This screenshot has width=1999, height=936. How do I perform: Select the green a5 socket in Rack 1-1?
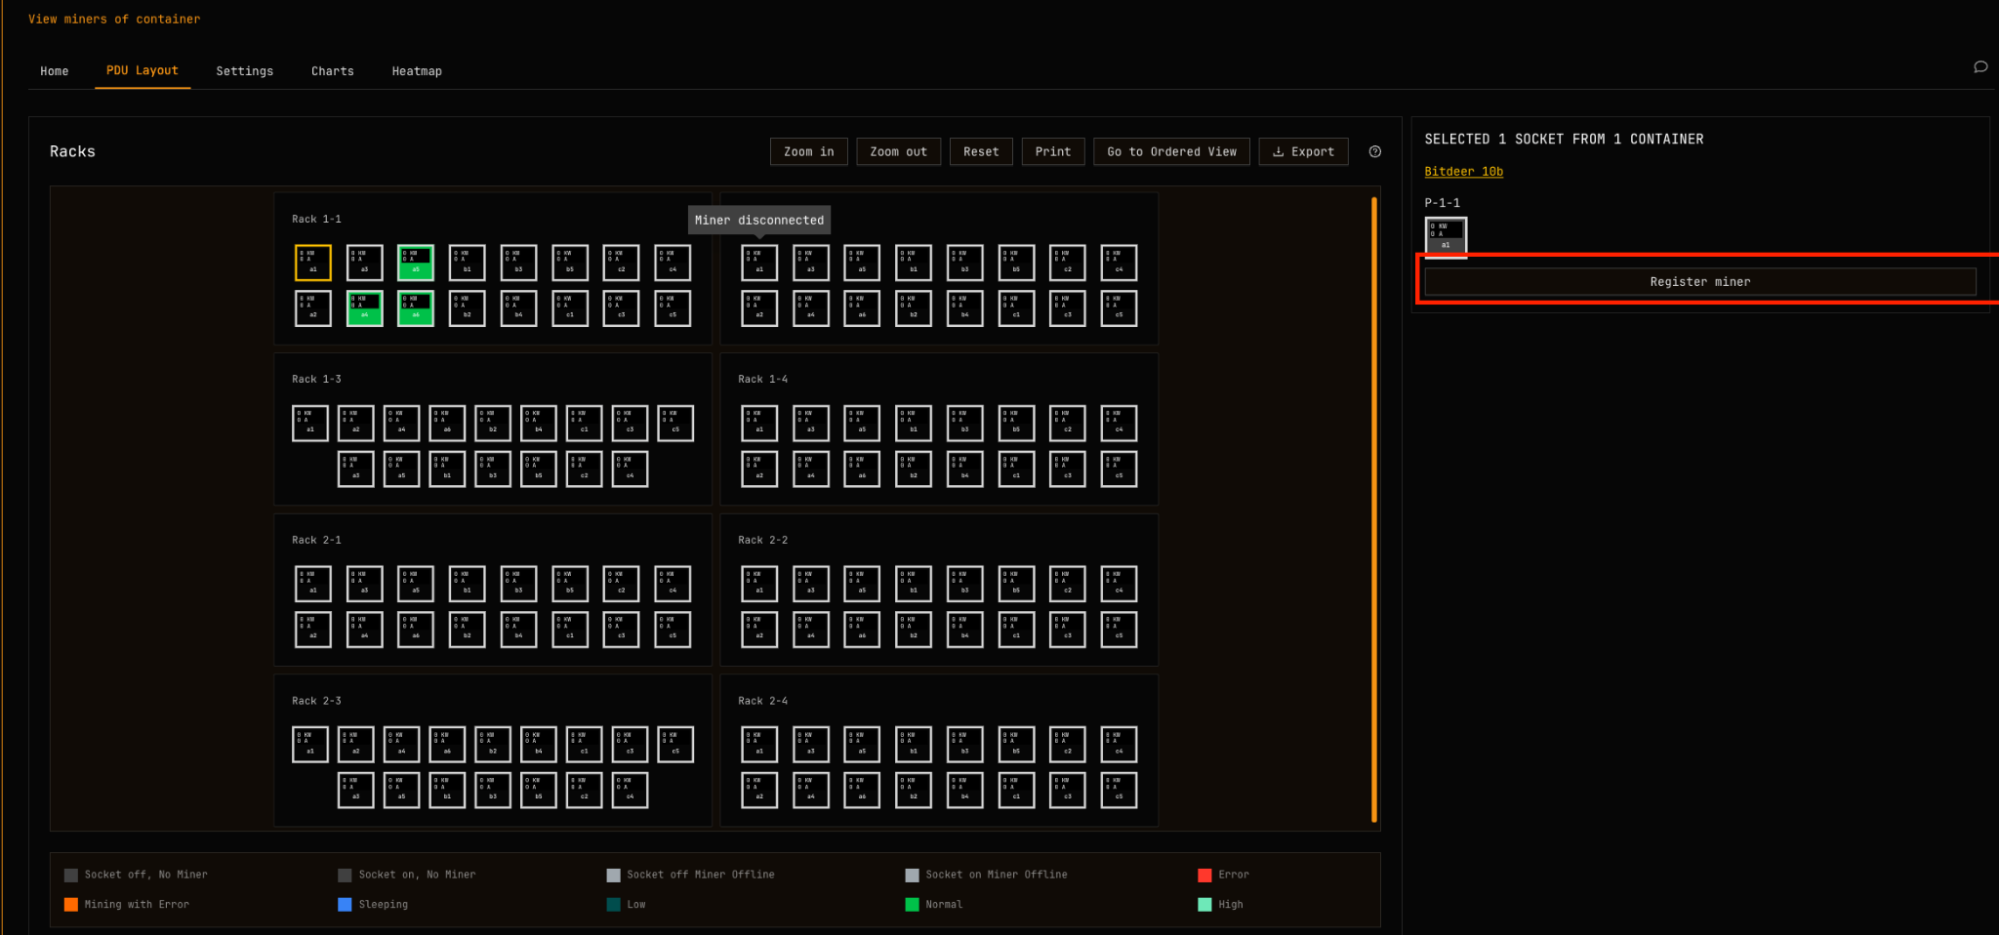pos(415,263)
